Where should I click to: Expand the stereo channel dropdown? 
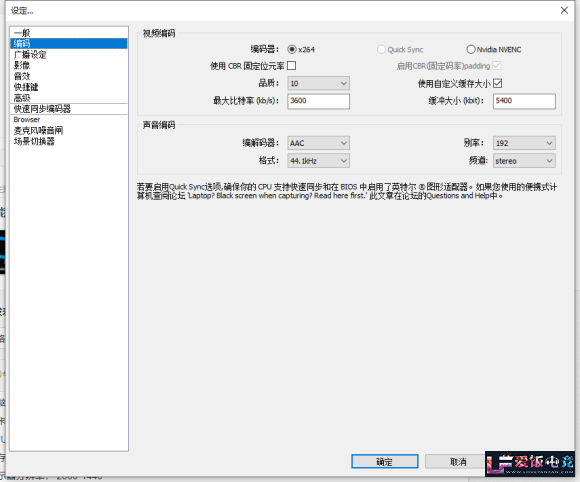tap(524, 161)
